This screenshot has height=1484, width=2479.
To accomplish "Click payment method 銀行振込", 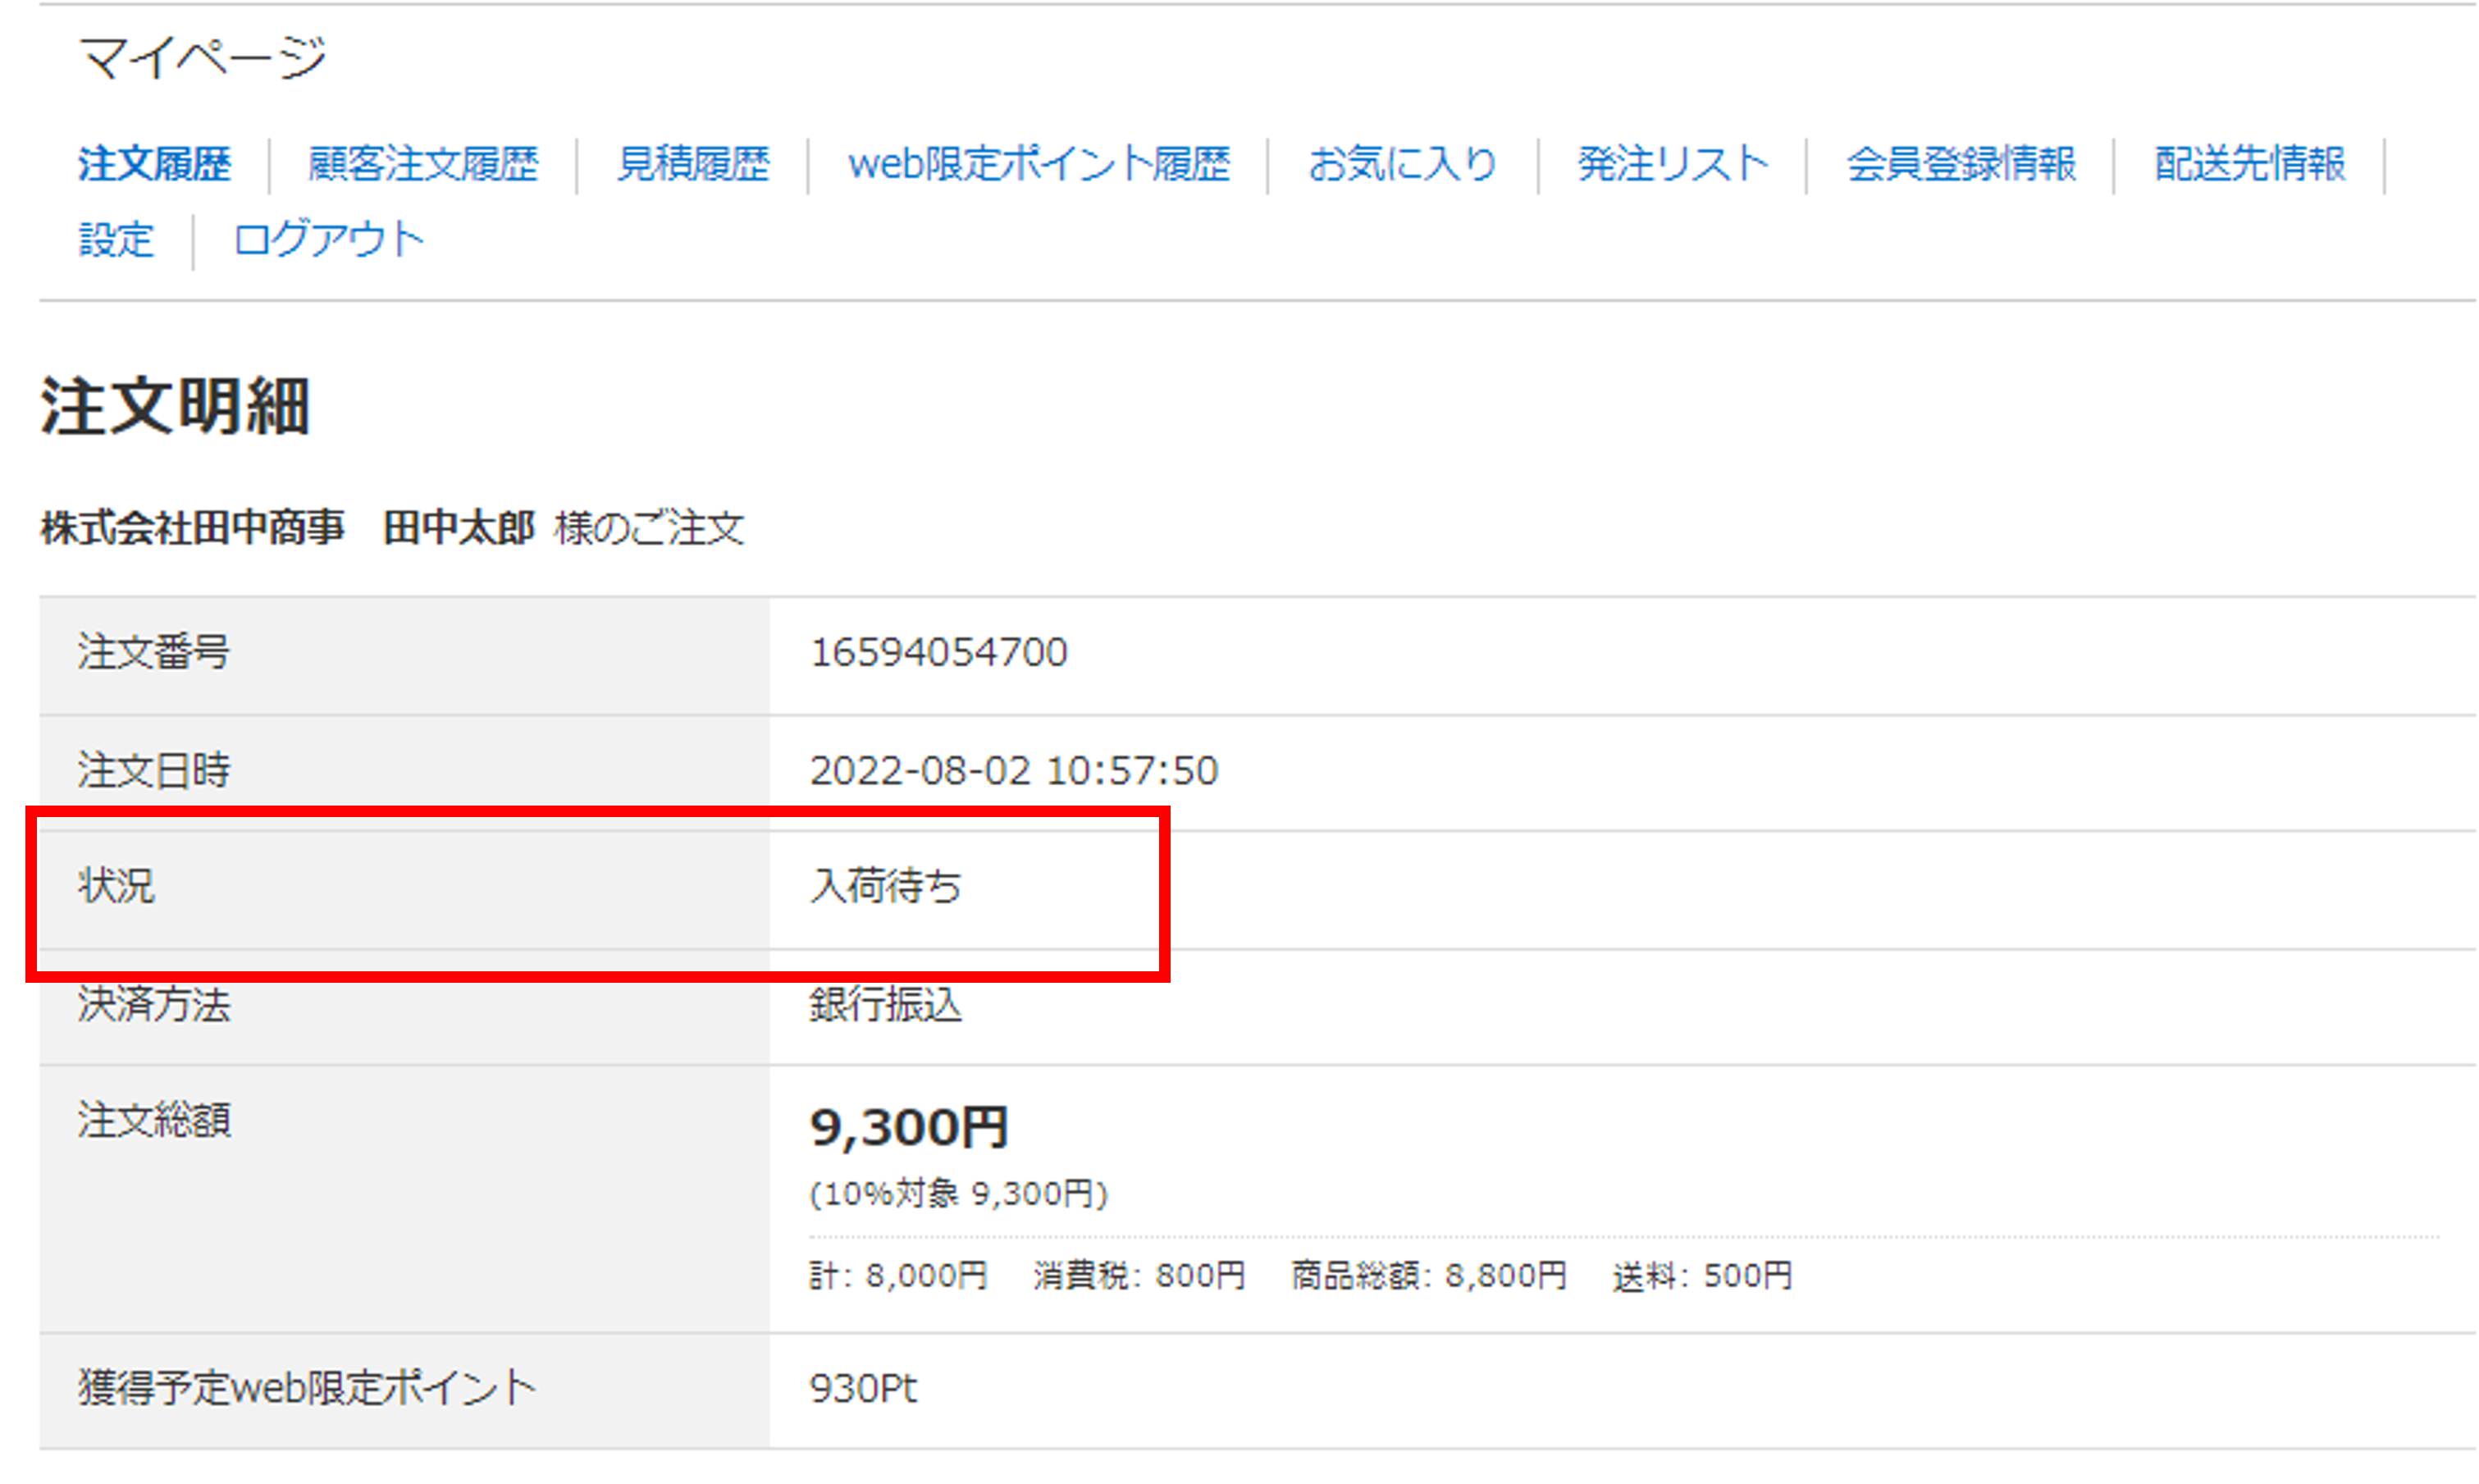I will [x=886, y=1004].
